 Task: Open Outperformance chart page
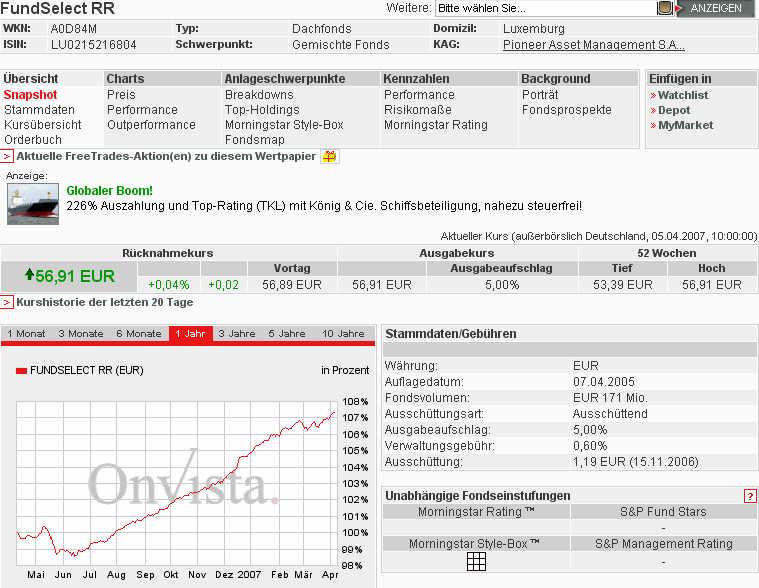(151, 125)
